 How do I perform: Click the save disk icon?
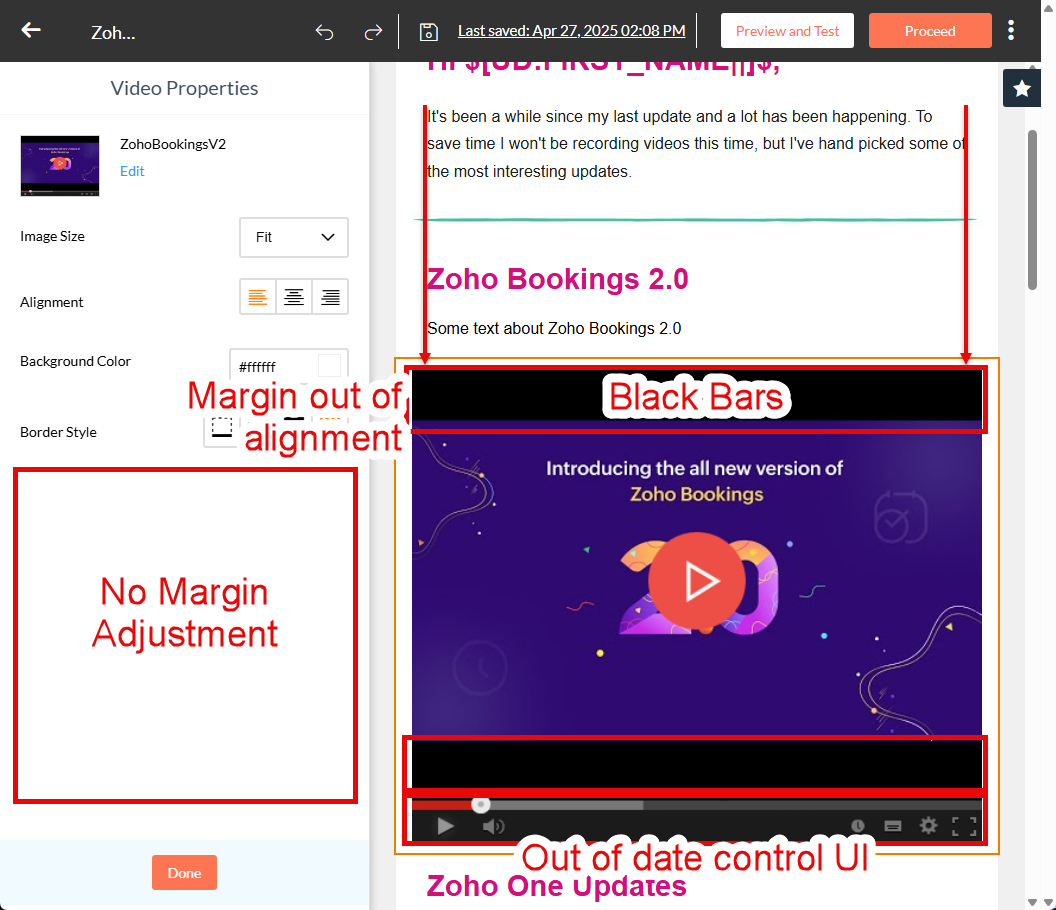click(428, 32)
